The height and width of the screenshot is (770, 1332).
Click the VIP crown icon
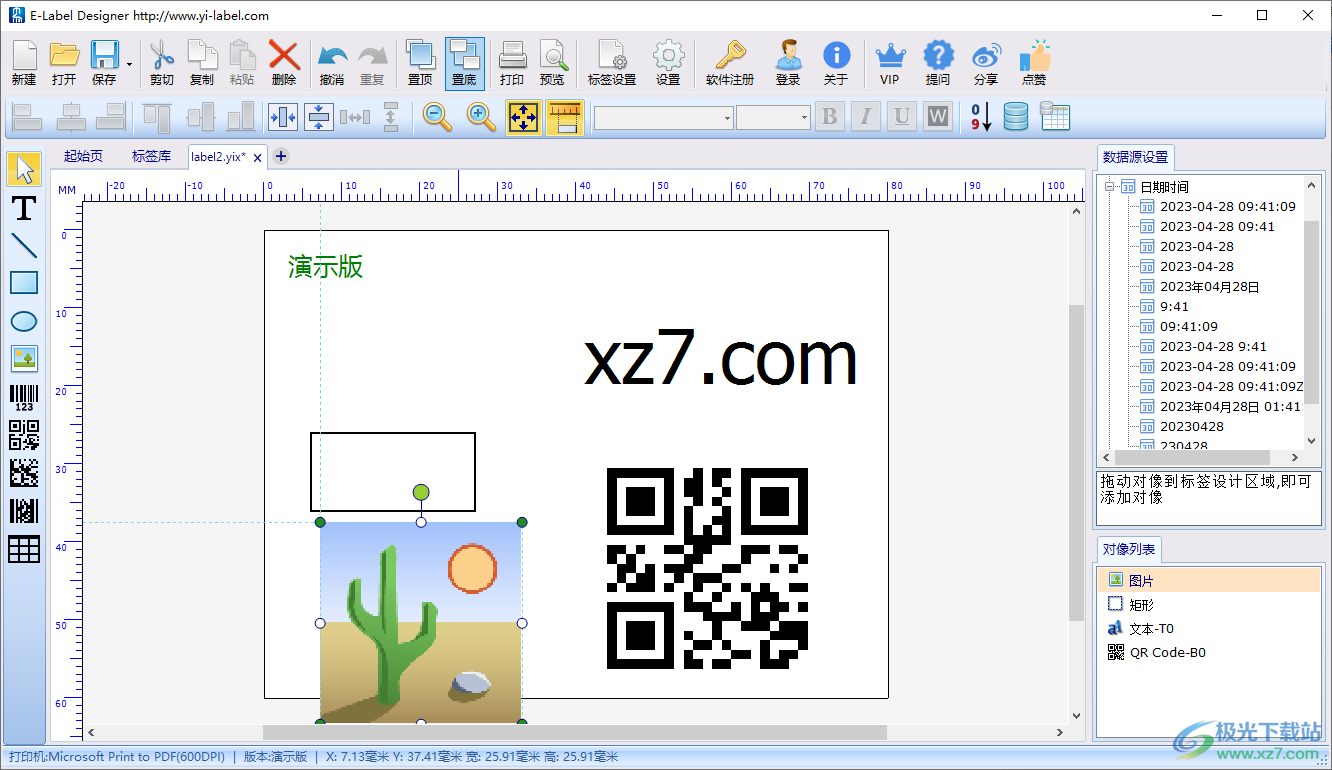tap(890, 63)
